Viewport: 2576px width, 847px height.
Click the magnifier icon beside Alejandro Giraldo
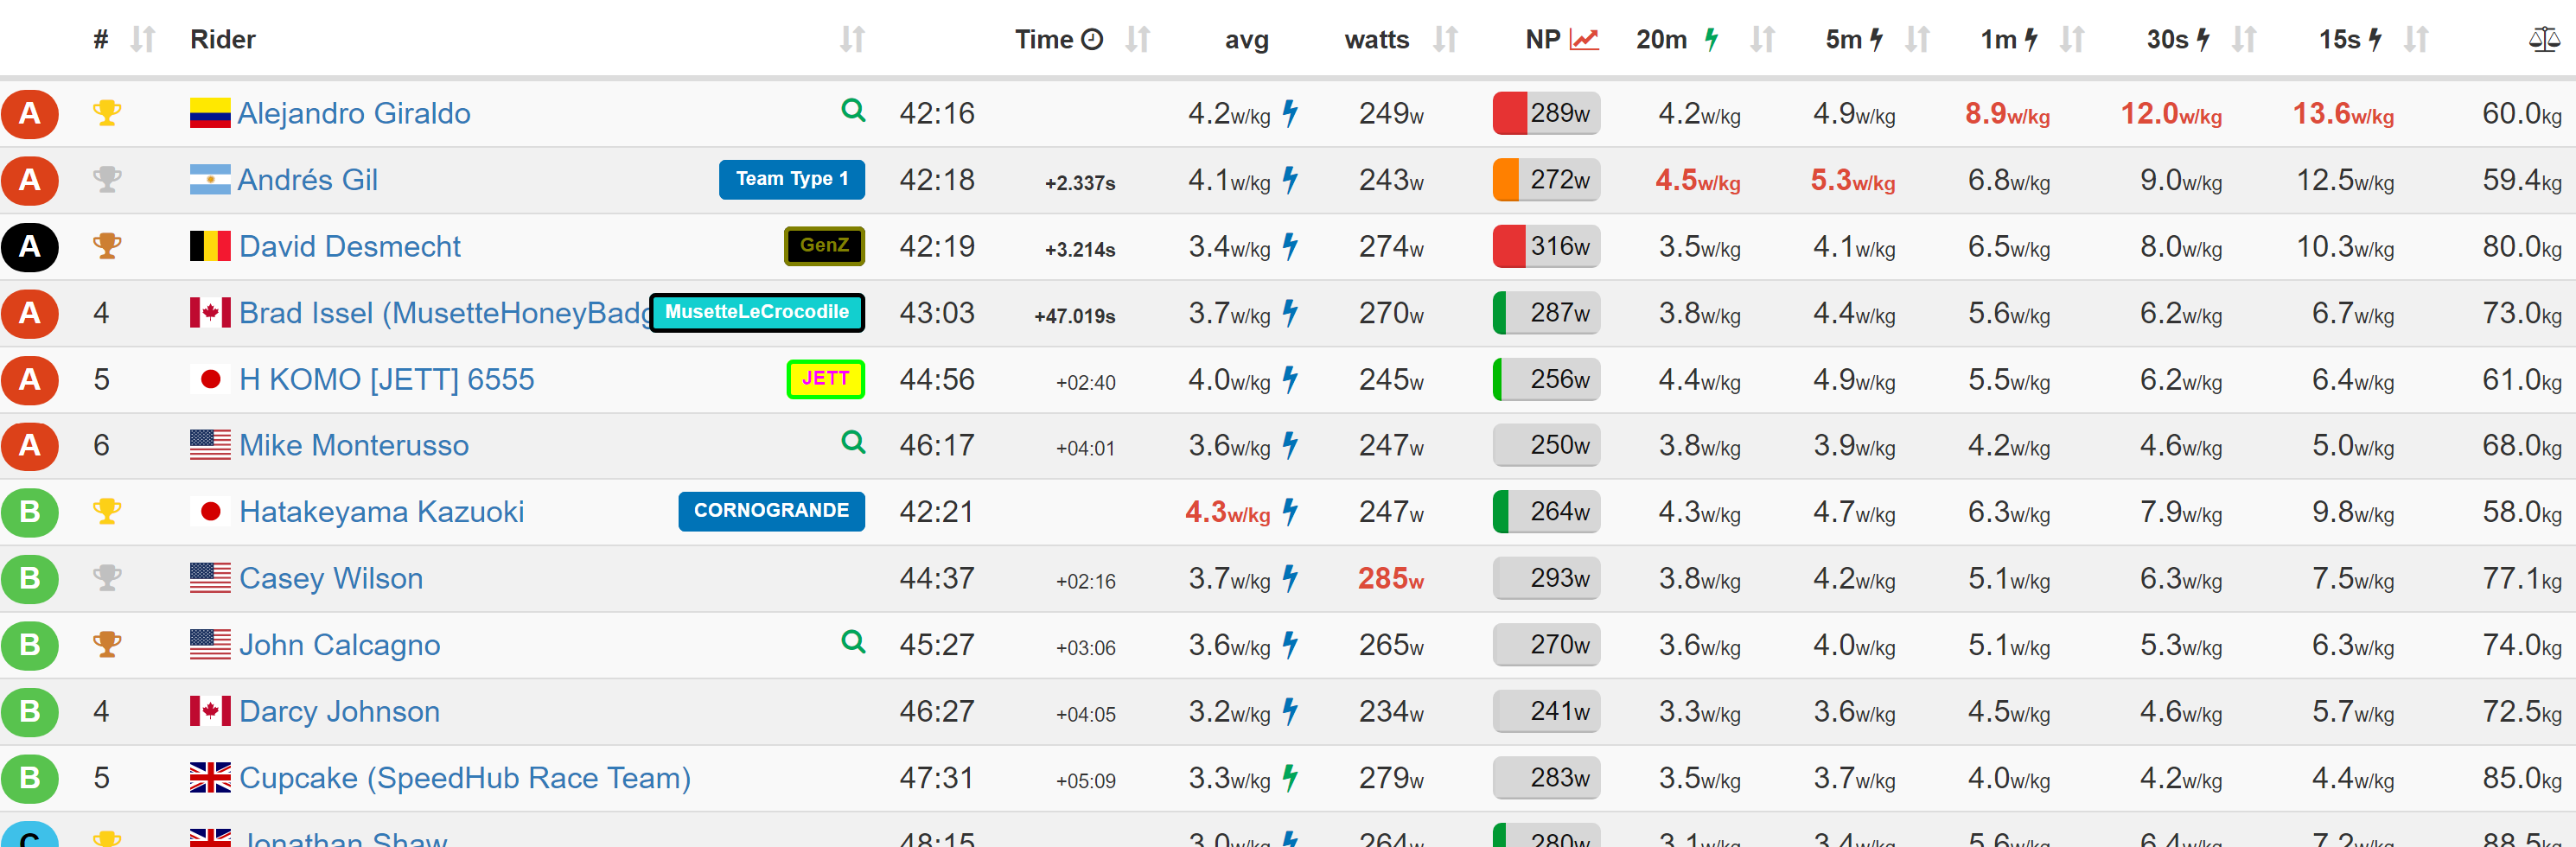pyautogui.click(x=853, y=110)
